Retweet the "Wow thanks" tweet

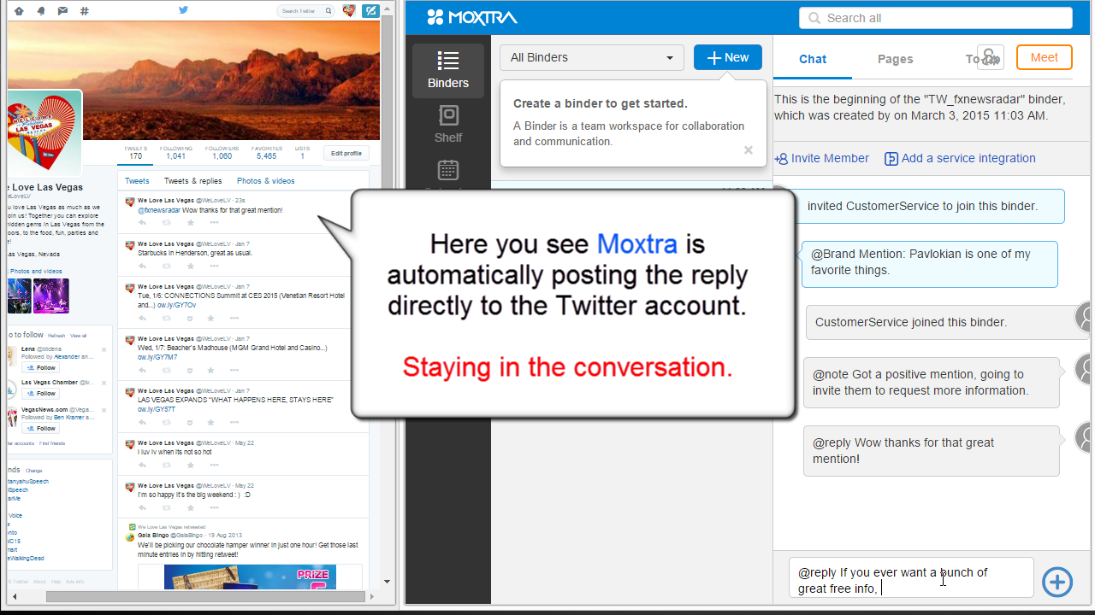coord(166,223)
